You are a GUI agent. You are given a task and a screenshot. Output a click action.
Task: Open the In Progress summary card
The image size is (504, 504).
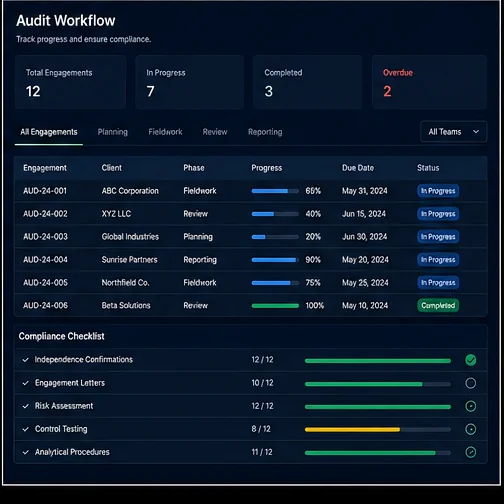click(190, 82)
